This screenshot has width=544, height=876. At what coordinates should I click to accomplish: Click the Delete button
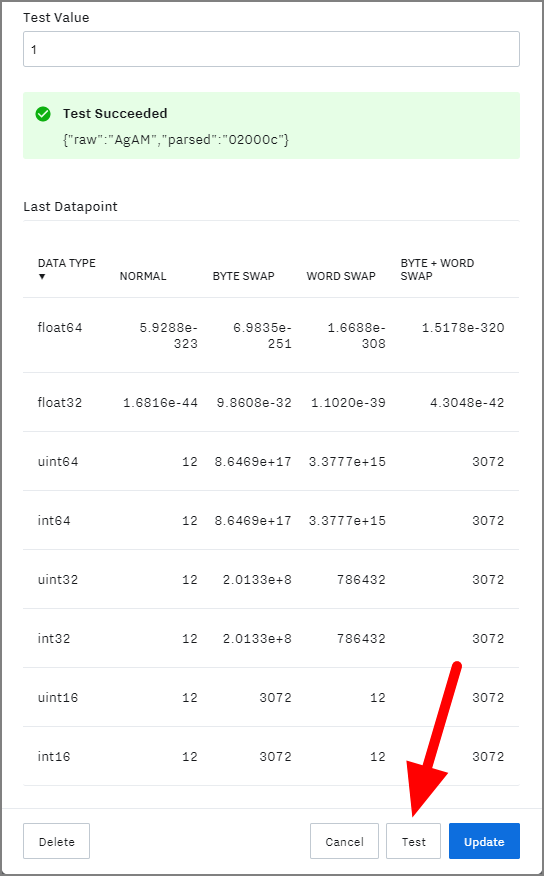tap(56, 841)
